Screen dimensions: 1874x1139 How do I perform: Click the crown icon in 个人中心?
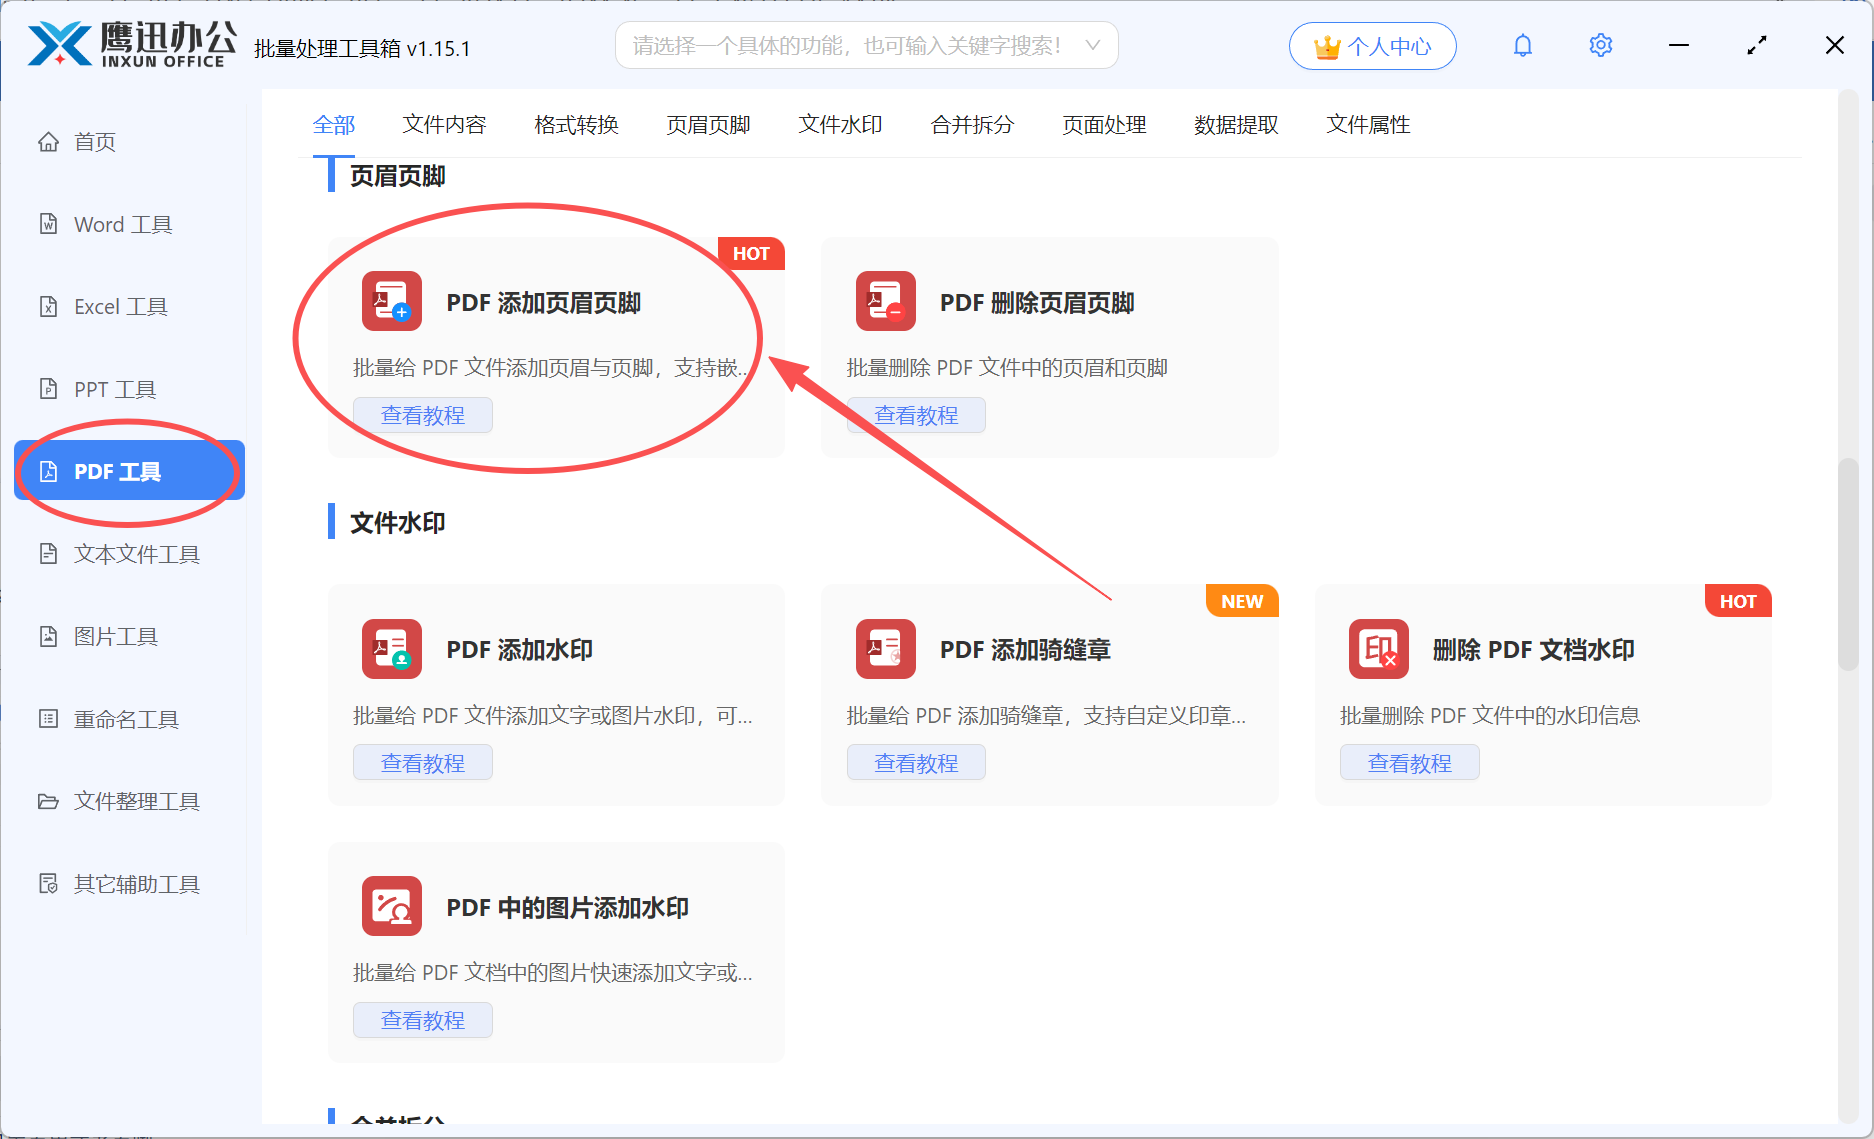click(x=1327, y=47)
